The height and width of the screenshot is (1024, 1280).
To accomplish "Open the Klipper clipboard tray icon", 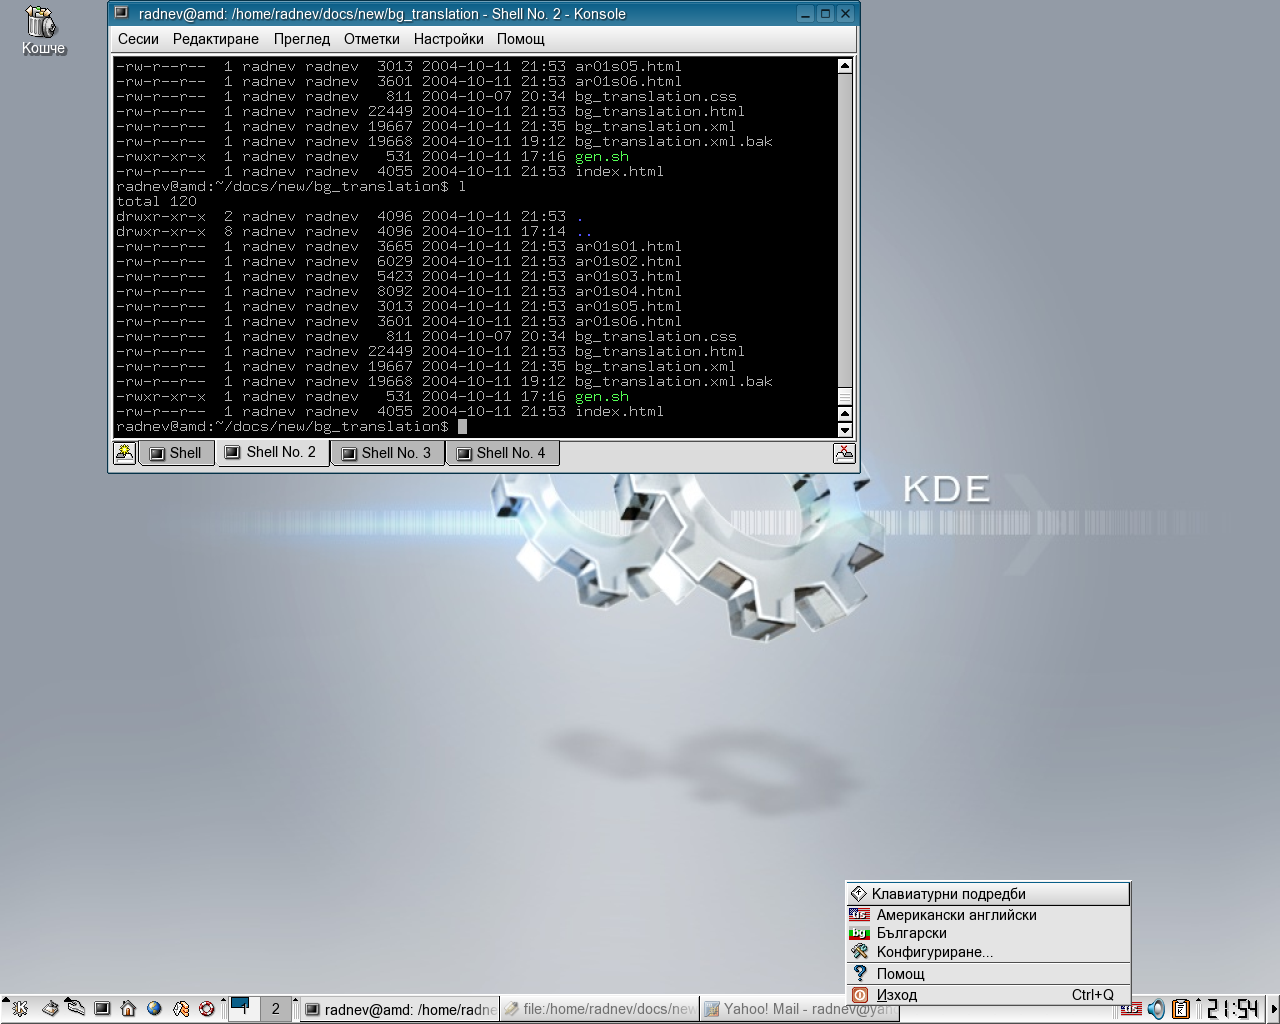I will pos(1181,1009).
